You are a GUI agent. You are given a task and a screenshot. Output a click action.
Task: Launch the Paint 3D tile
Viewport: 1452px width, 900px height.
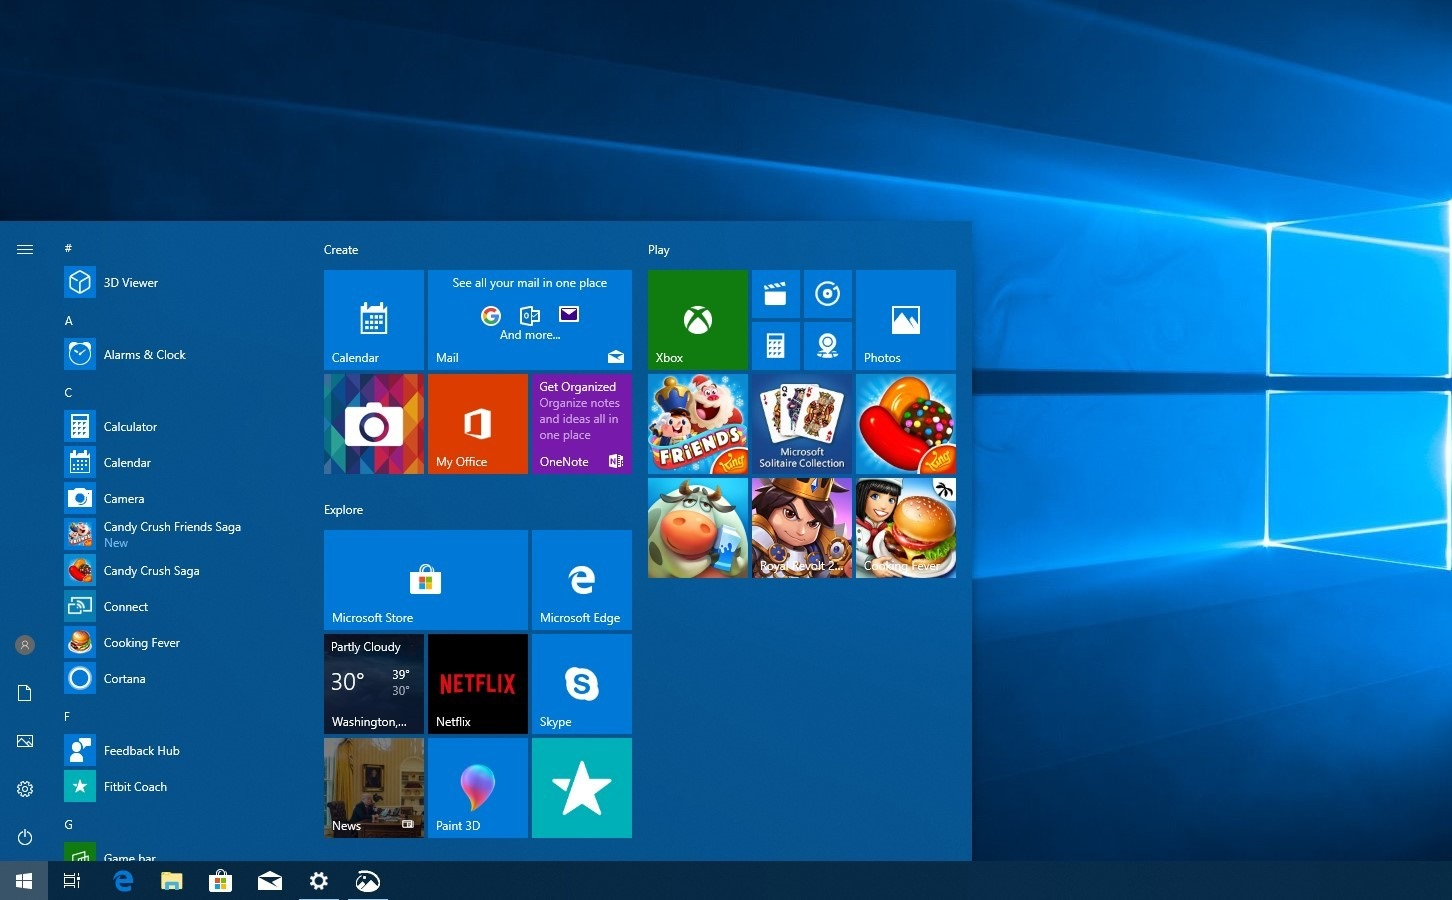coord(478,788)
